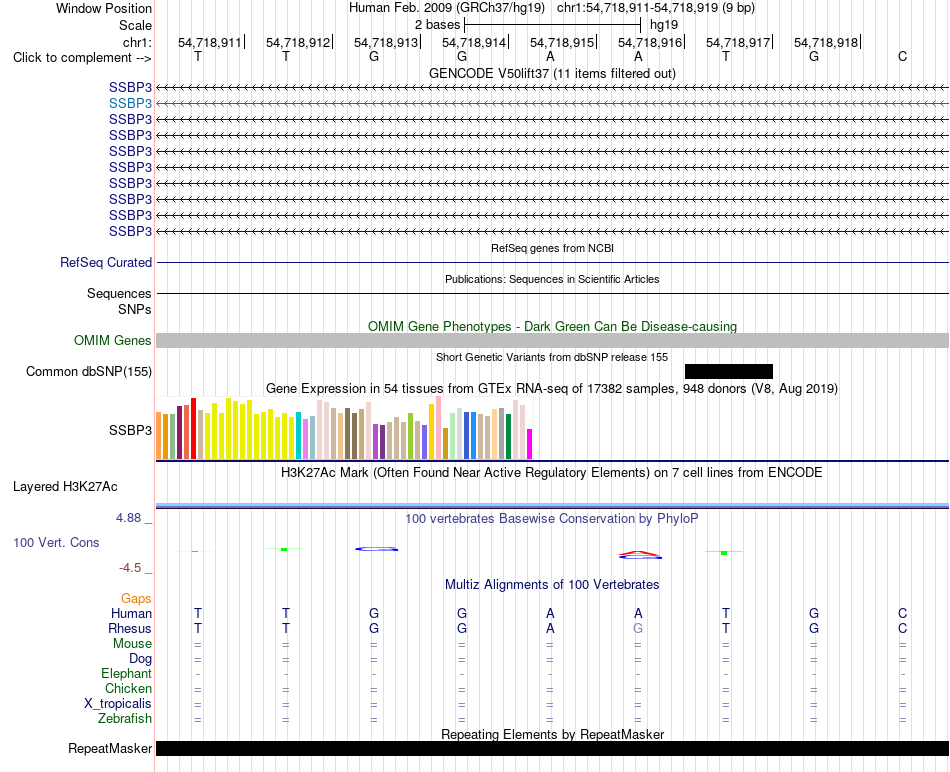This screenshot has width=950, height=772.
Task: Click 'Repeating Elements by RepeatMasker' title
Action: point(552,734)
